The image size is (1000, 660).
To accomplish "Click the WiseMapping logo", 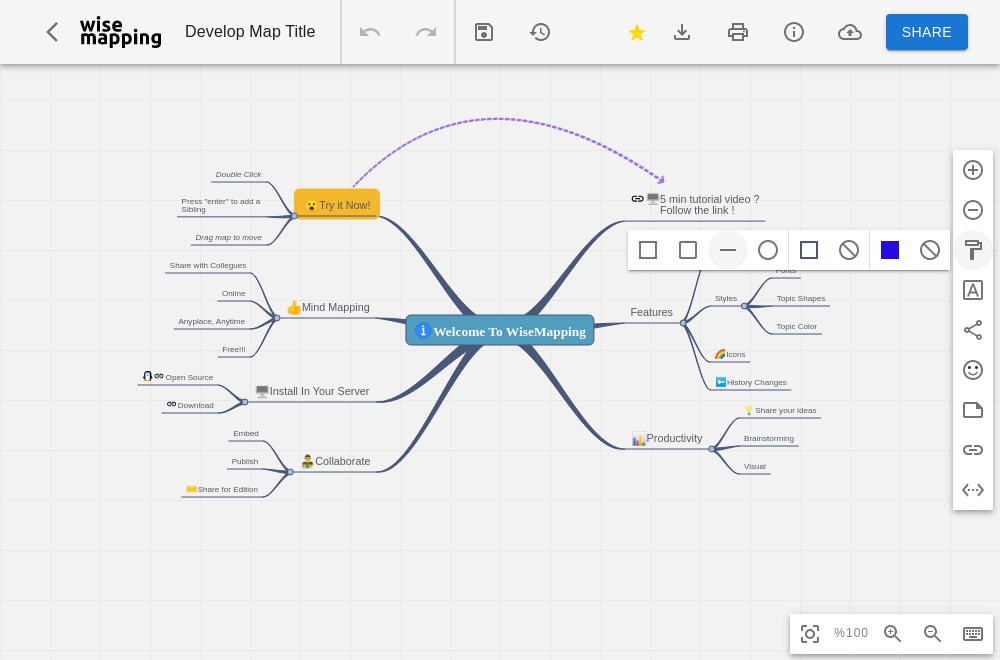I will pyautogui.click(x=121, y=33).
